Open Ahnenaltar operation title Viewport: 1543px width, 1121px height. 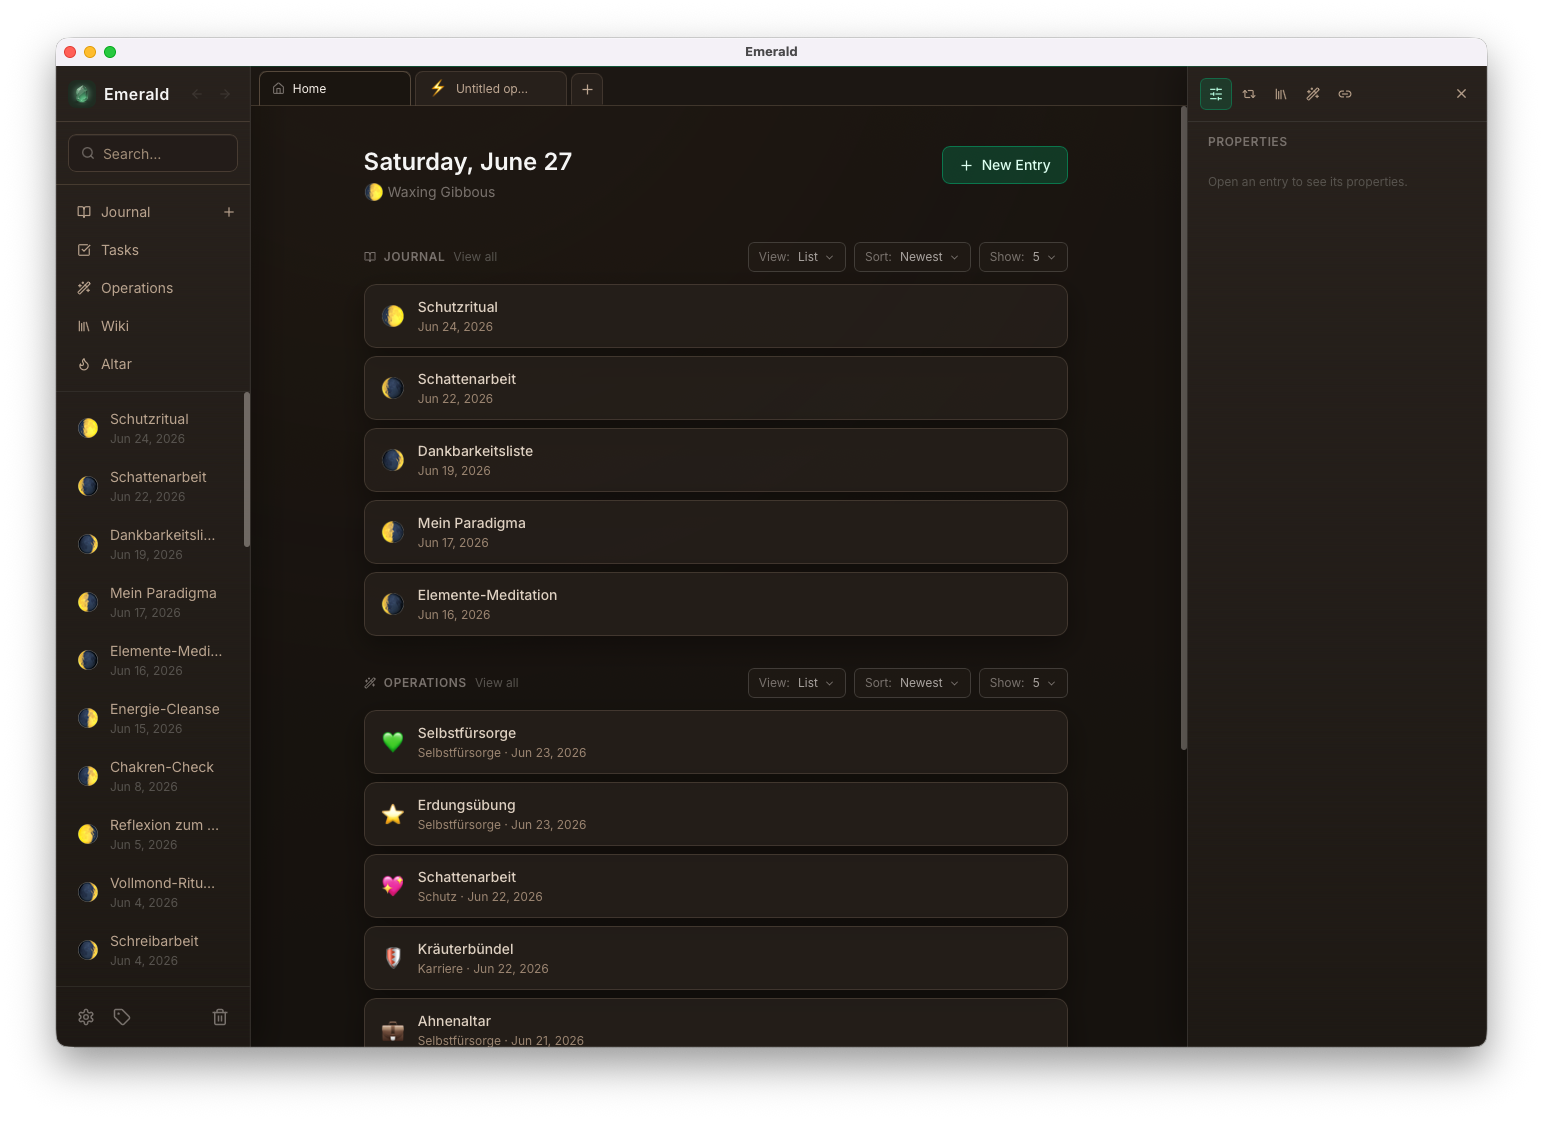coord(454,1021)
